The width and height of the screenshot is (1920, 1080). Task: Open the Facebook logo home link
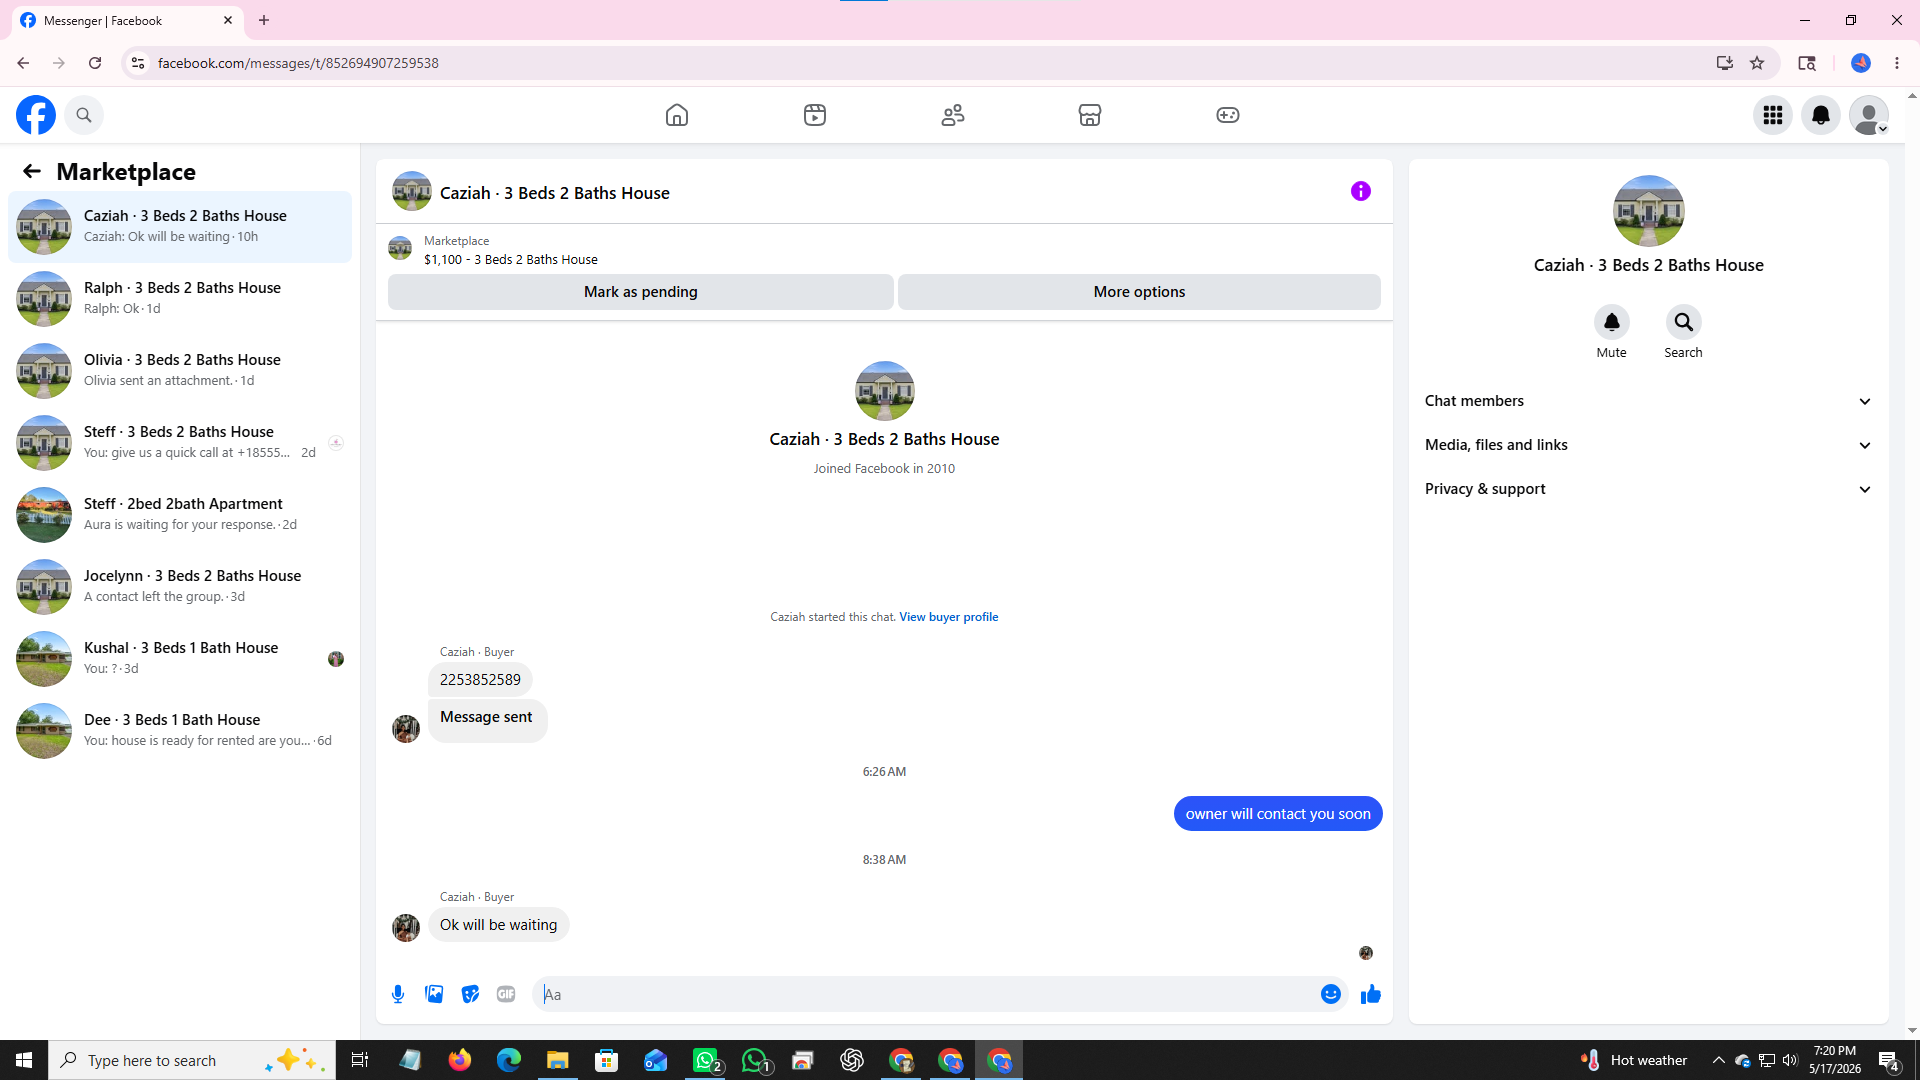pos(36,115)
